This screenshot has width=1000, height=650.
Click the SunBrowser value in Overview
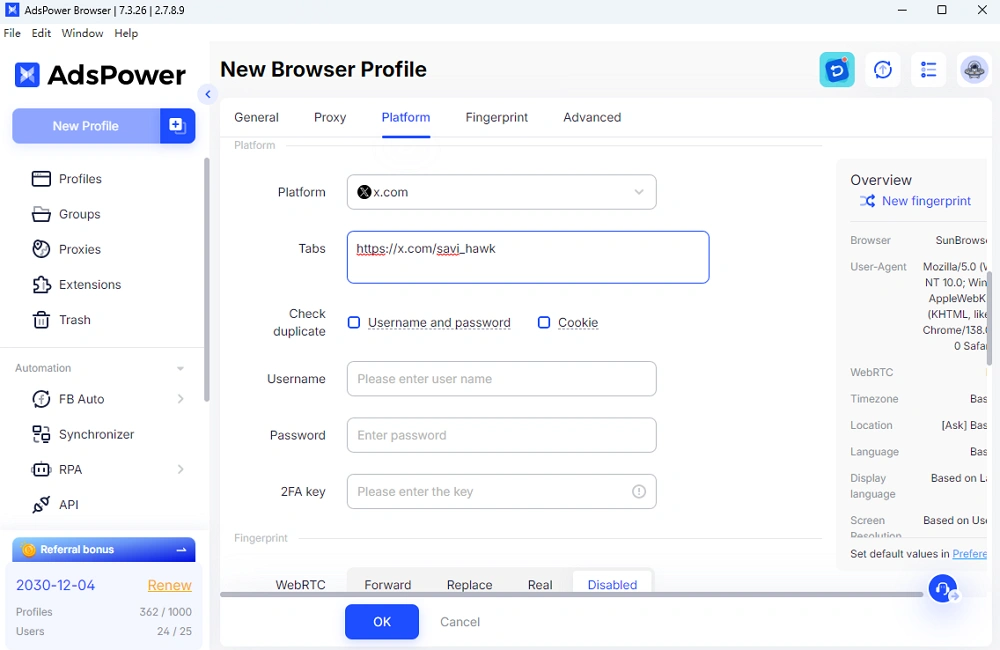tap(961, 240)
